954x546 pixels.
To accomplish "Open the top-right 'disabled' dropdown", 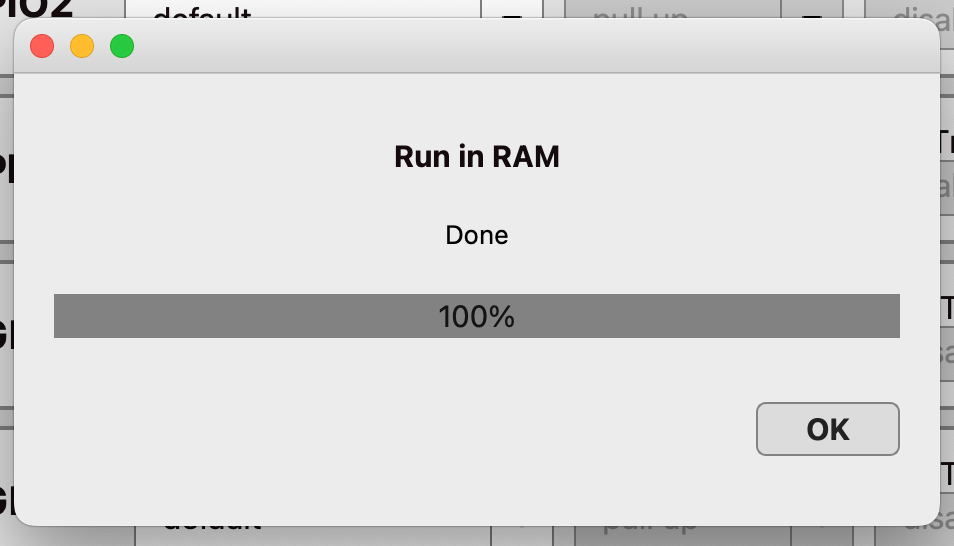I will (915, 11).
